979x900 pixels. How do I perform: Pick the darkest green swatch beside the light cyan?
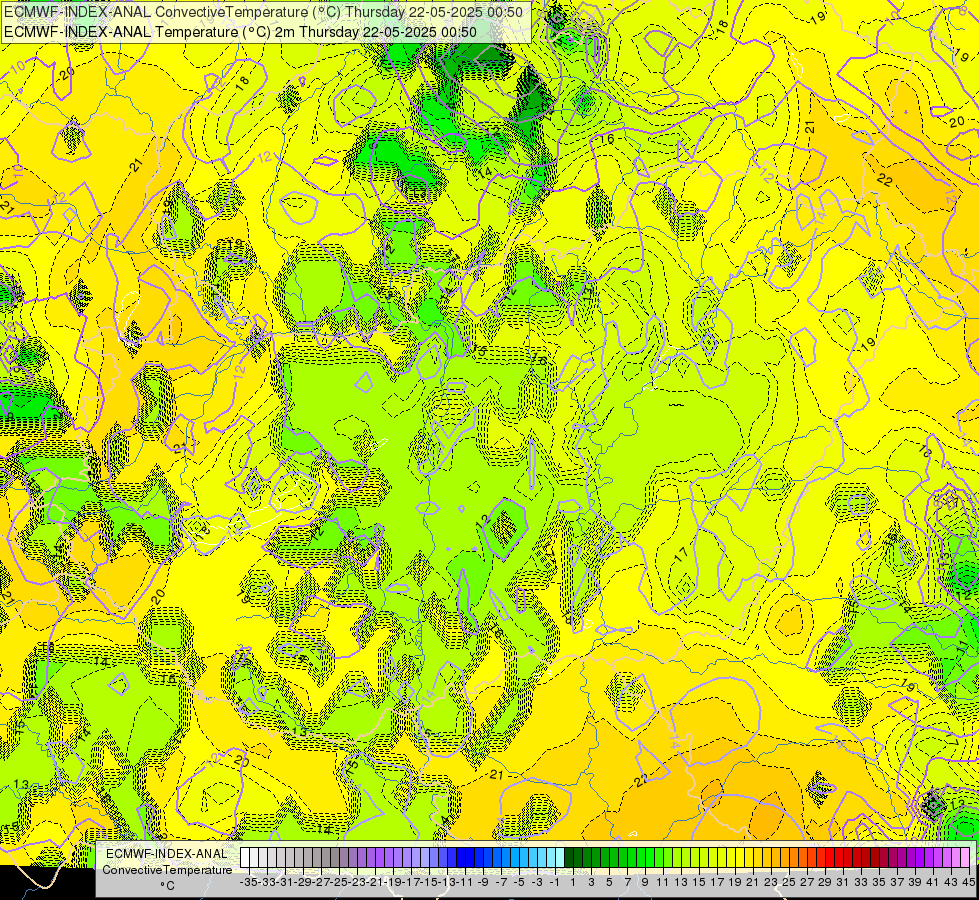pos(569,858)
